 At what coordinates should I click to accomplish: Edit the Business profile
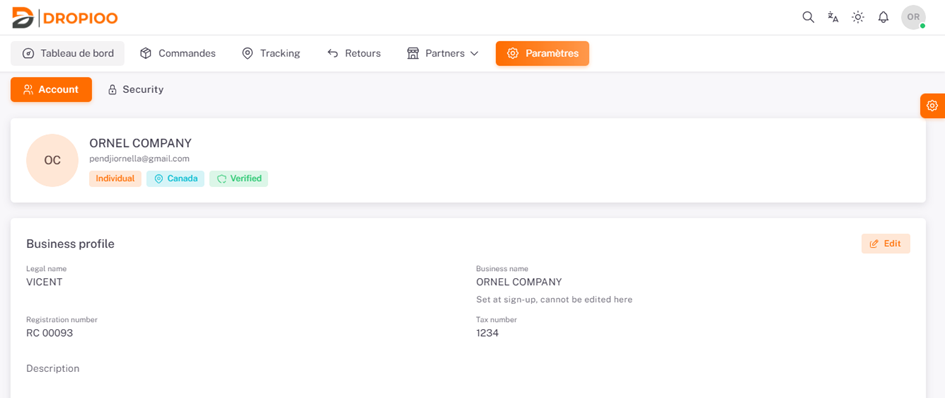[x=885, y=244]
